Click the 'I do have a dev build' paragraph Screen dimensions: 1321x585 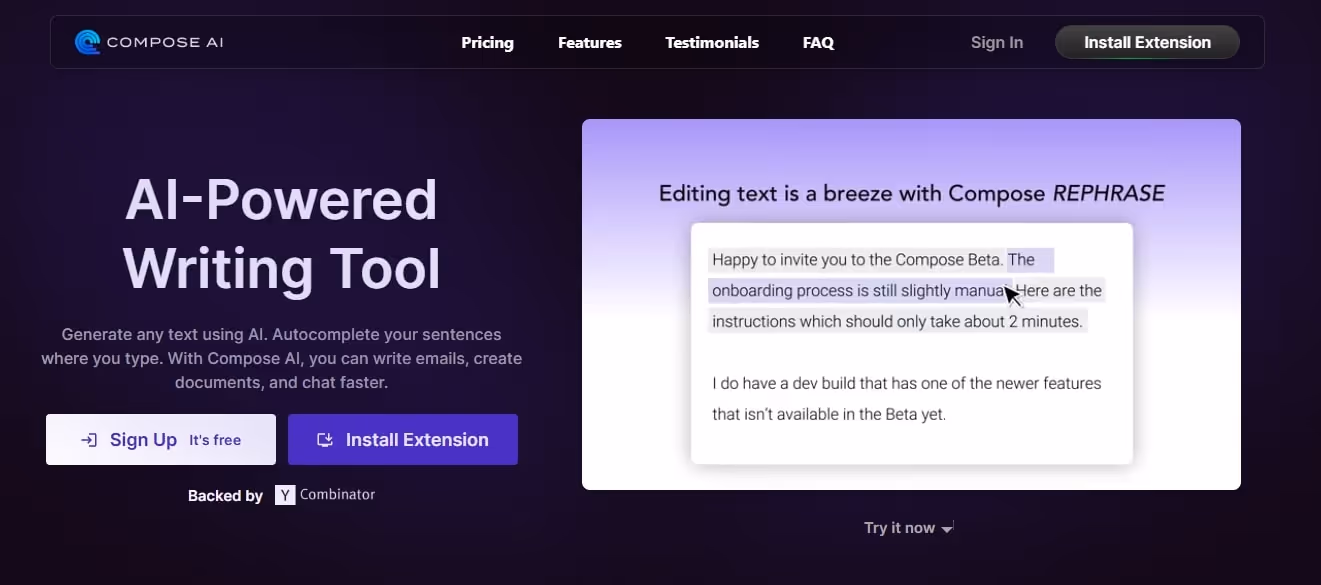(906, 398)
